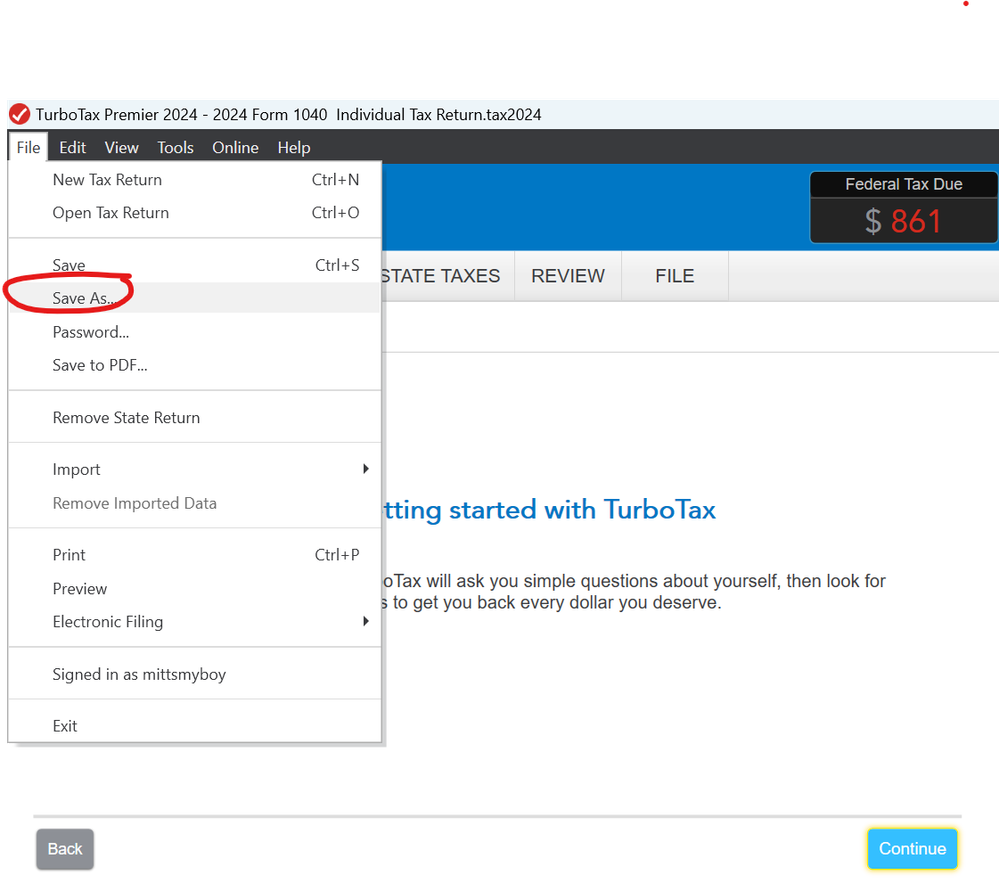
Task: Switch to the REVIEW tab
Action: pyautogui.click(x=568, y=276)
